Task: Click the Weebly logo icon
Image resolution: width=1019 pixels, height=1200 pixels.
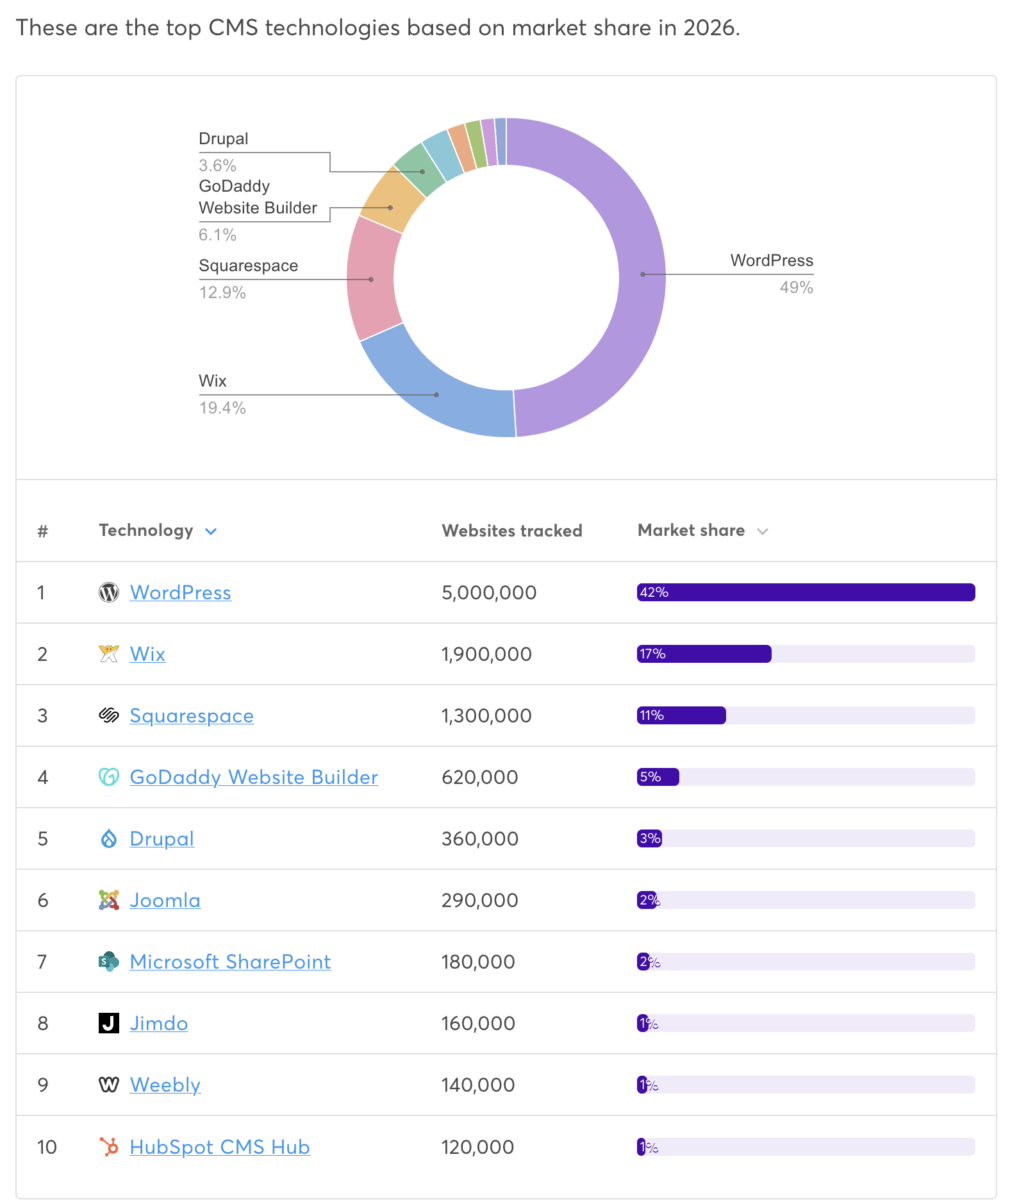Action: (109, 1085)
